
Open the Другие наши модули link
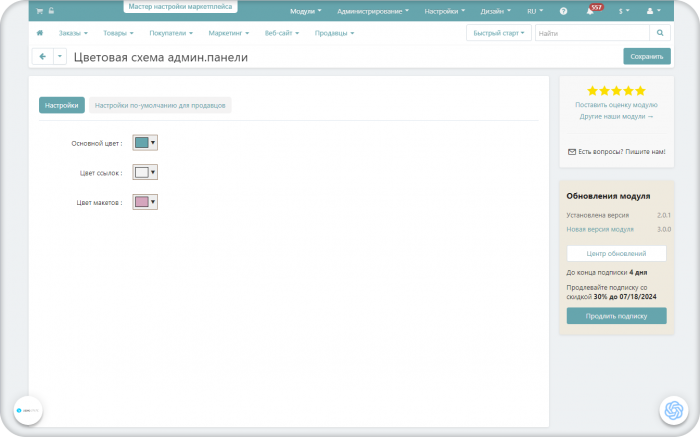[616, 117]
